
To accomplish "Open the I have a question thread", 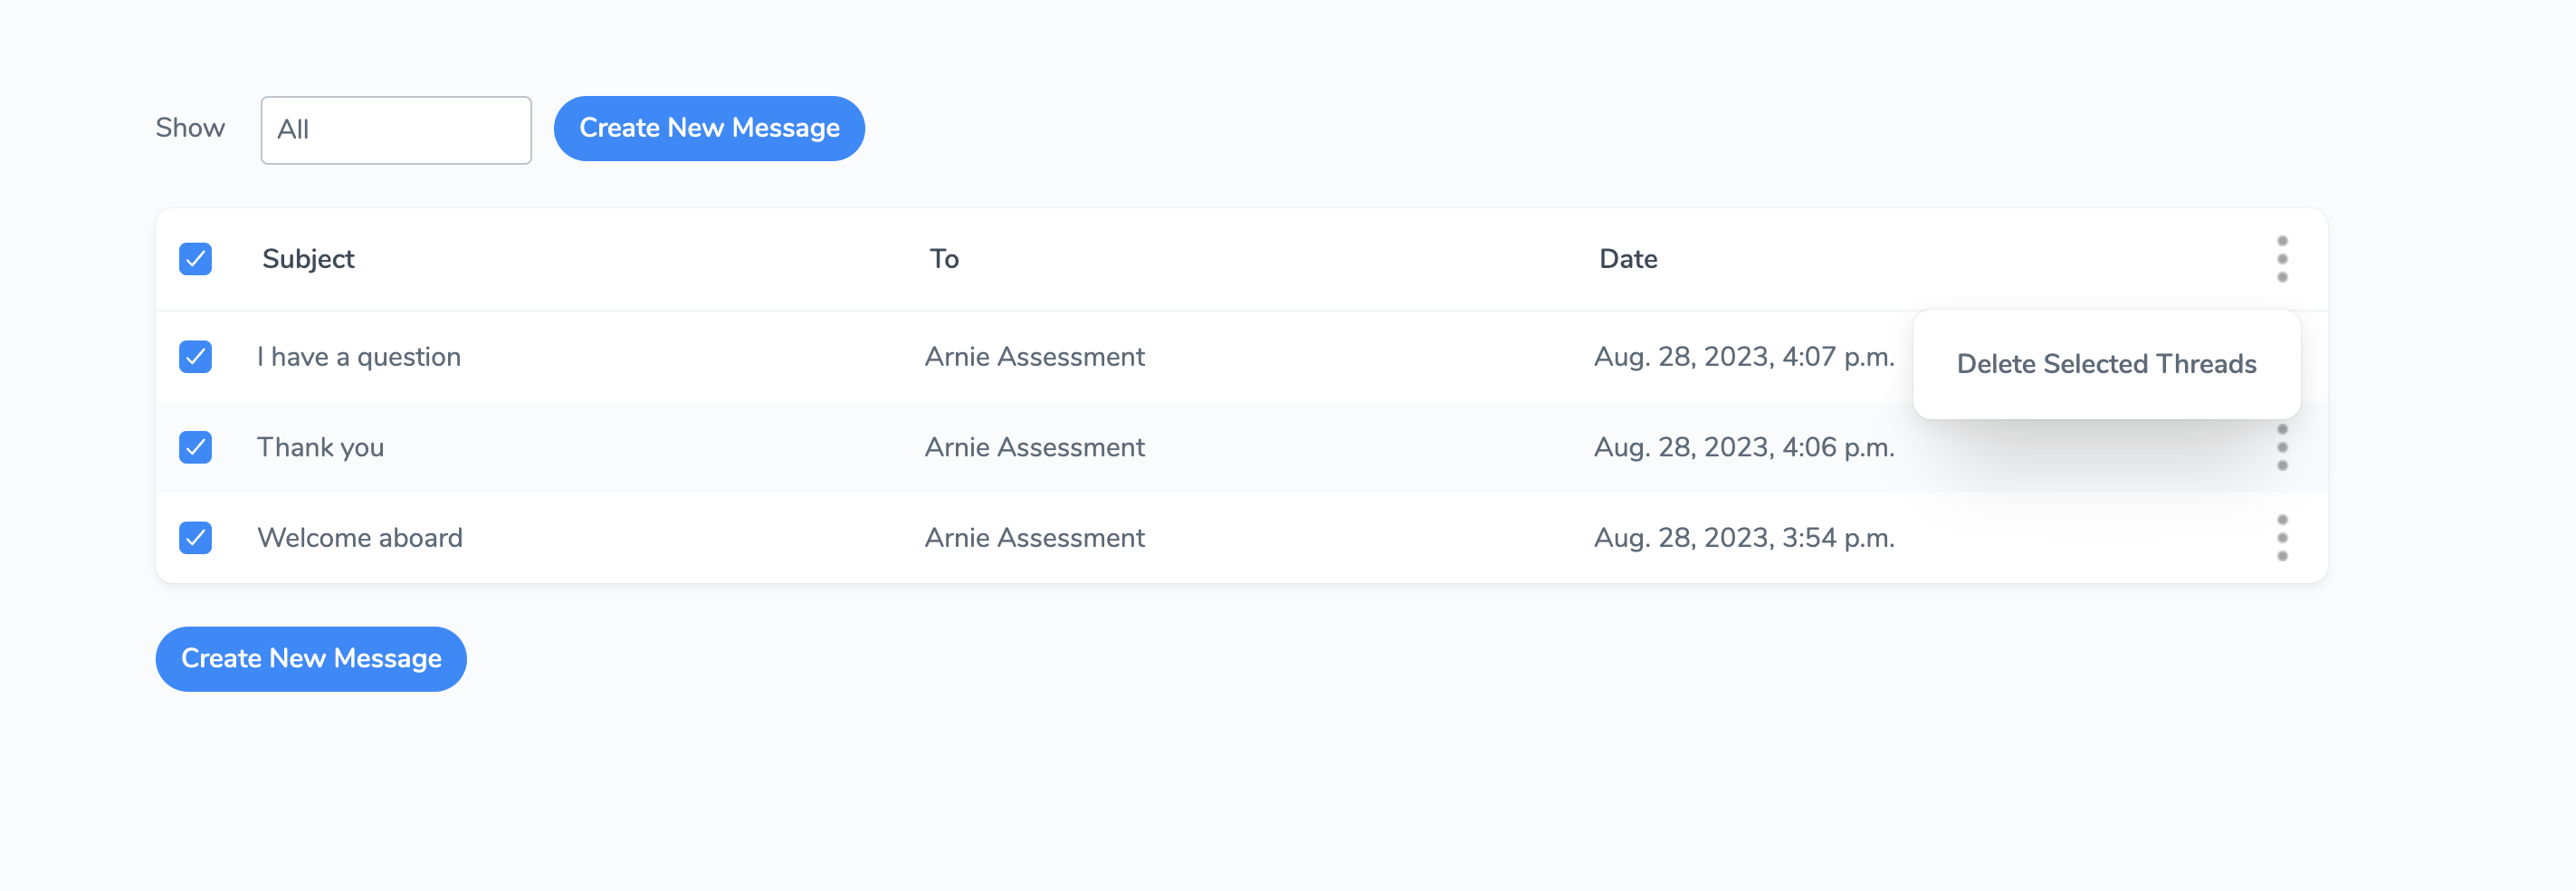I will (359, 357).
